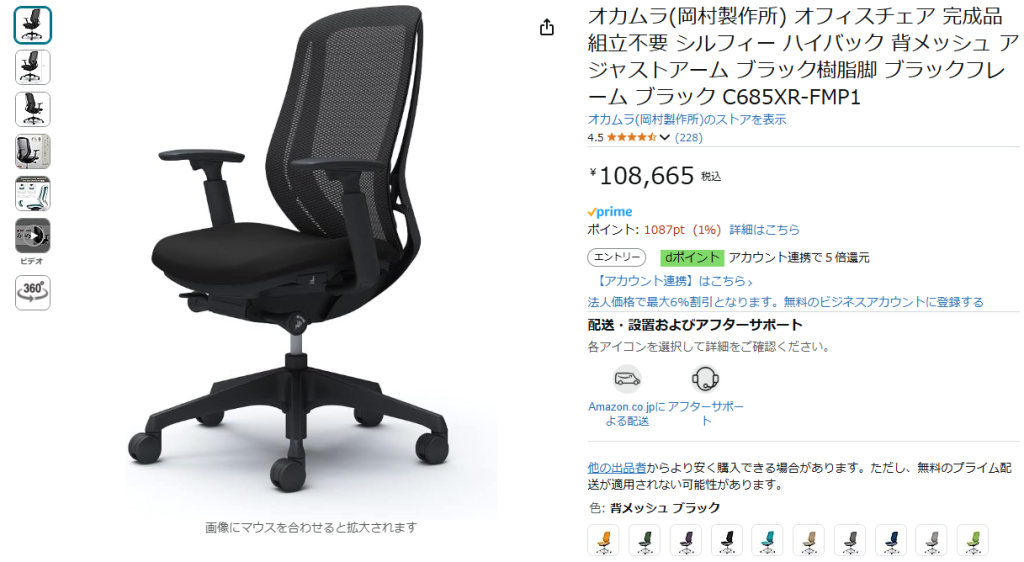Click the after-support headset icon

pyautogui.click(x=705, y=379)
